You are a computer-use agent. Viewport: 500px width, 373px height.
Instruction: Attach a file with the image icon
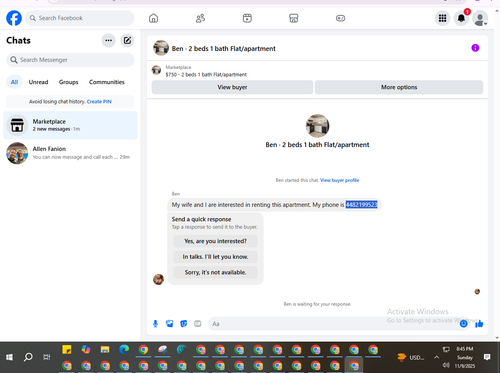tap(170, 324)
